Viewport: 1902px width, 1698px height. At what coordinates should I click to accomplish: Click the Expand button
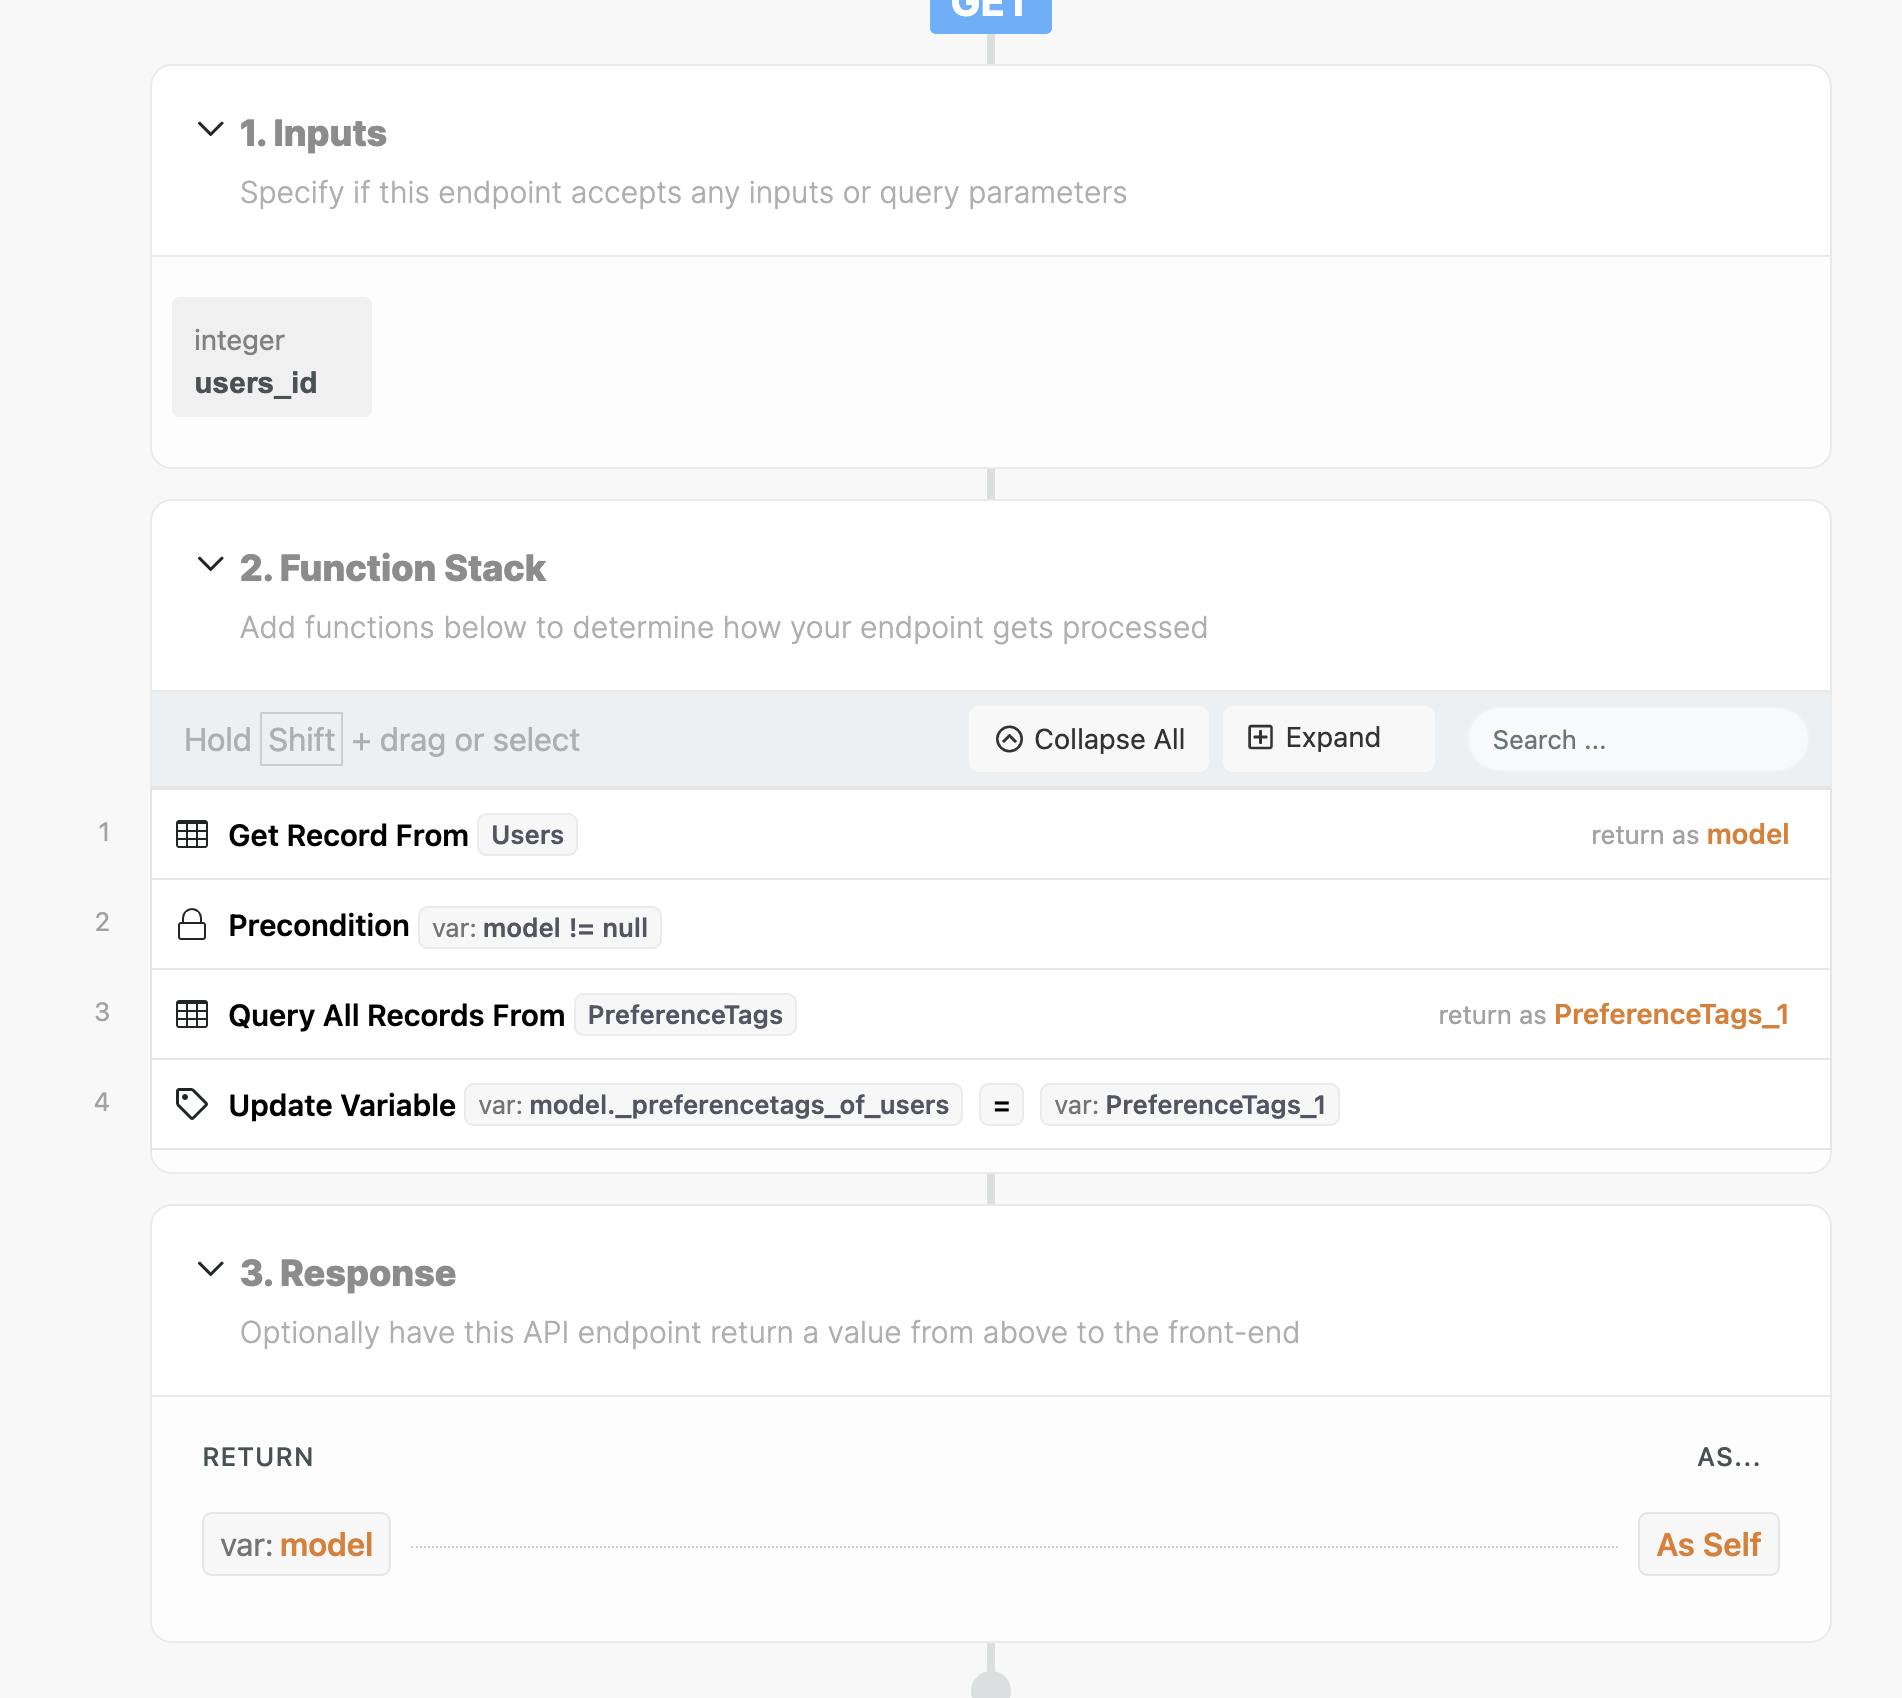tap(1329, 739)
